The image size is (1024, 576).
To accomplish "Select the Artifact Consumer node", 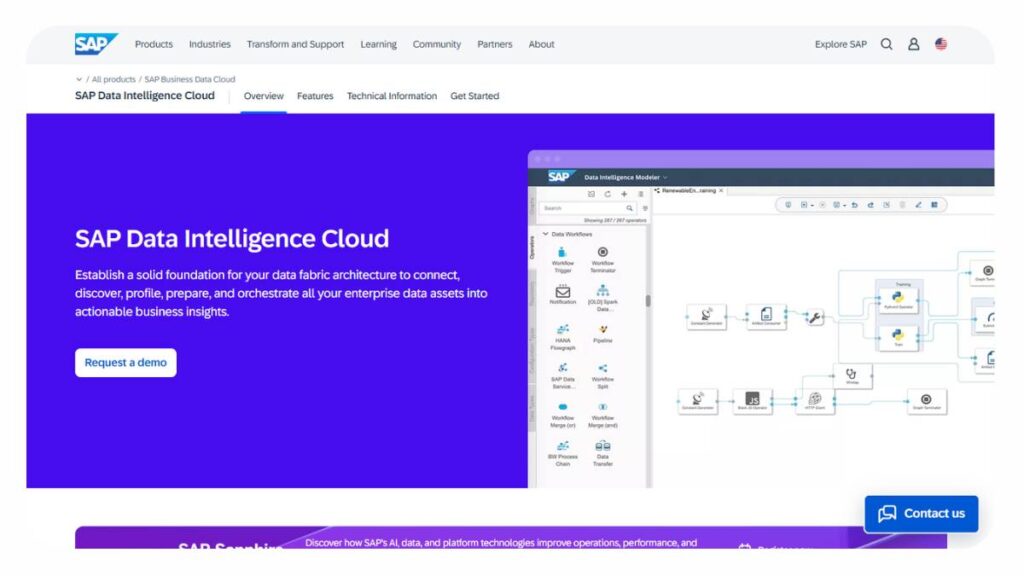I will tap(766, 316).
